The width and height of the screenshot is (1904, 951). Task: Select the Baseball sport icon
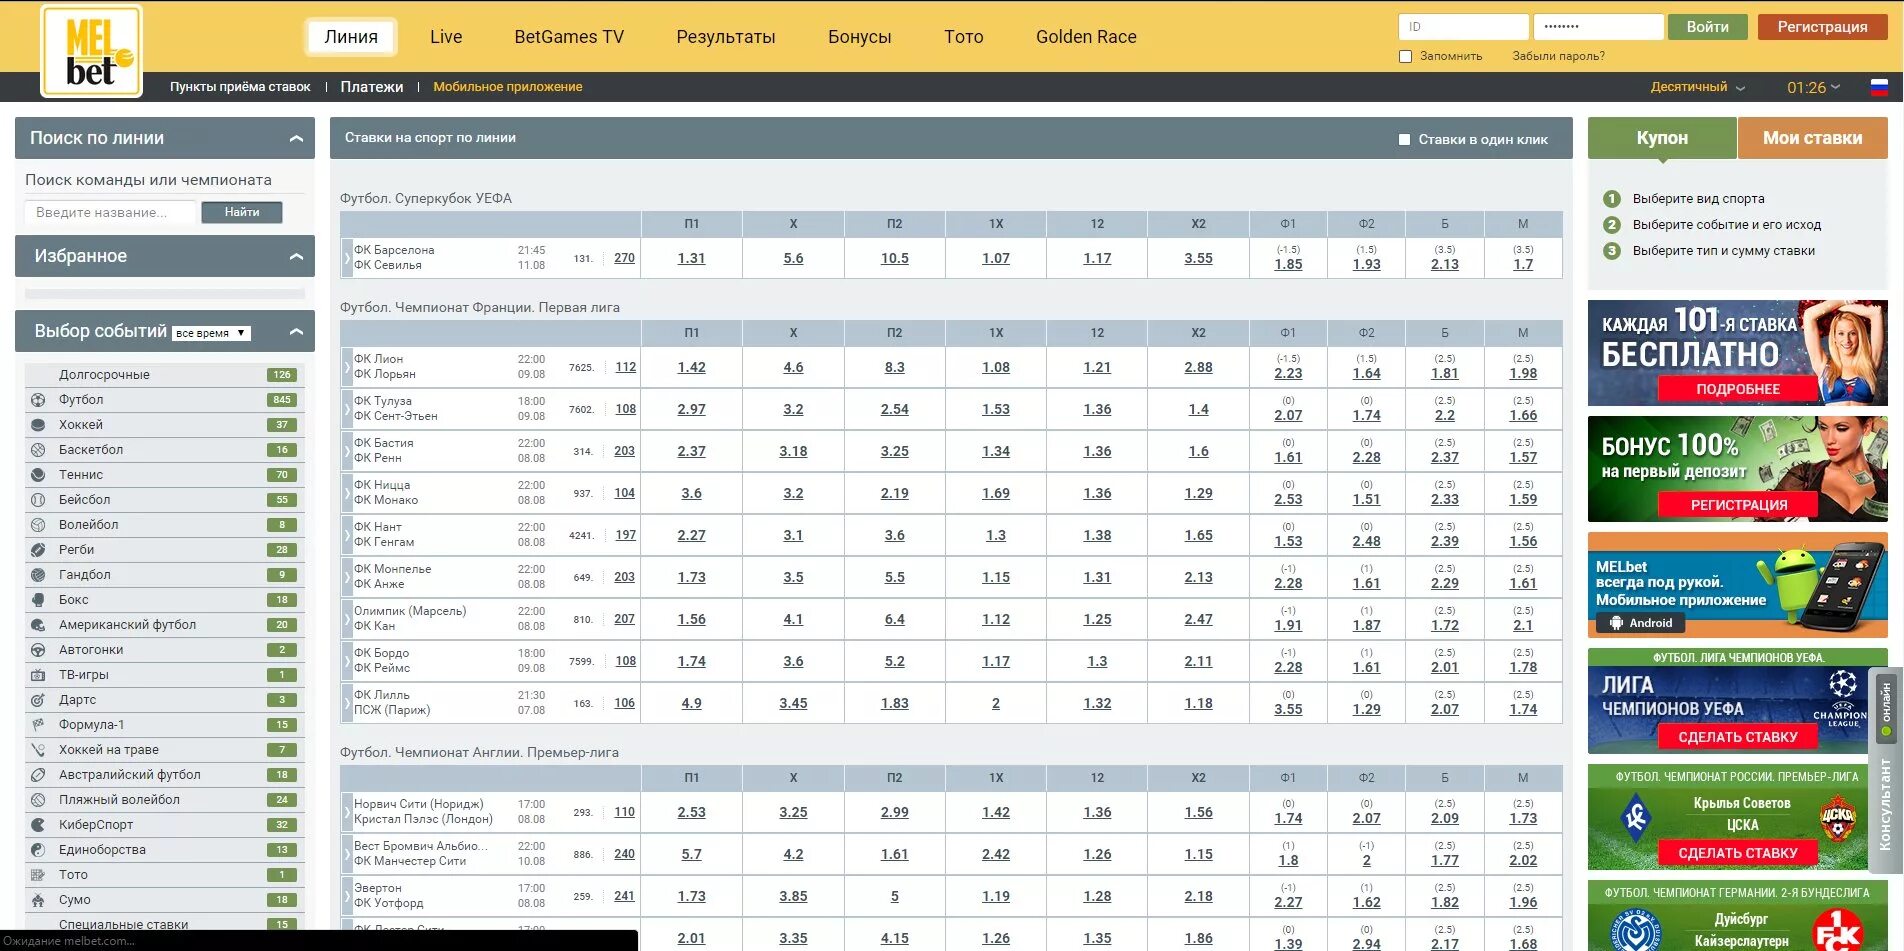coord(38,500)
